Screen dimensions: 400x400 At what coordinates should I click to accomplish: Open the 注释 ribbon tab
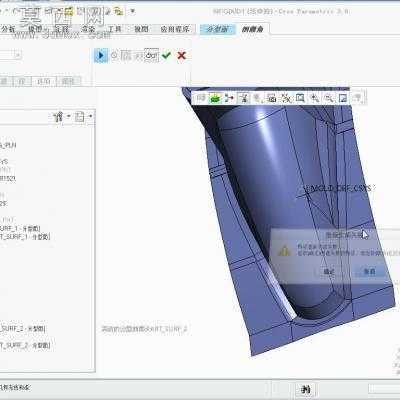click(62, 29)
